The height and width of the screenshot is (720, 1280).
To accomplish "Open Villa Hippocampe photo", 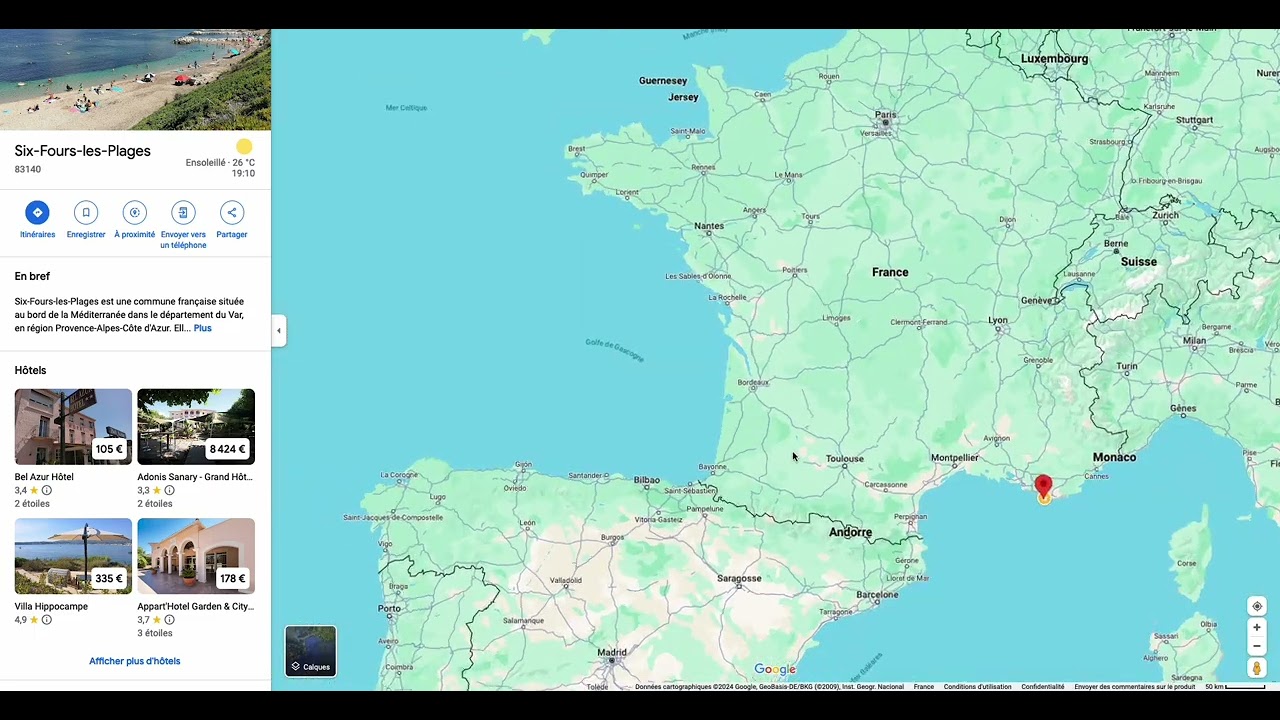I will point(73,555).
